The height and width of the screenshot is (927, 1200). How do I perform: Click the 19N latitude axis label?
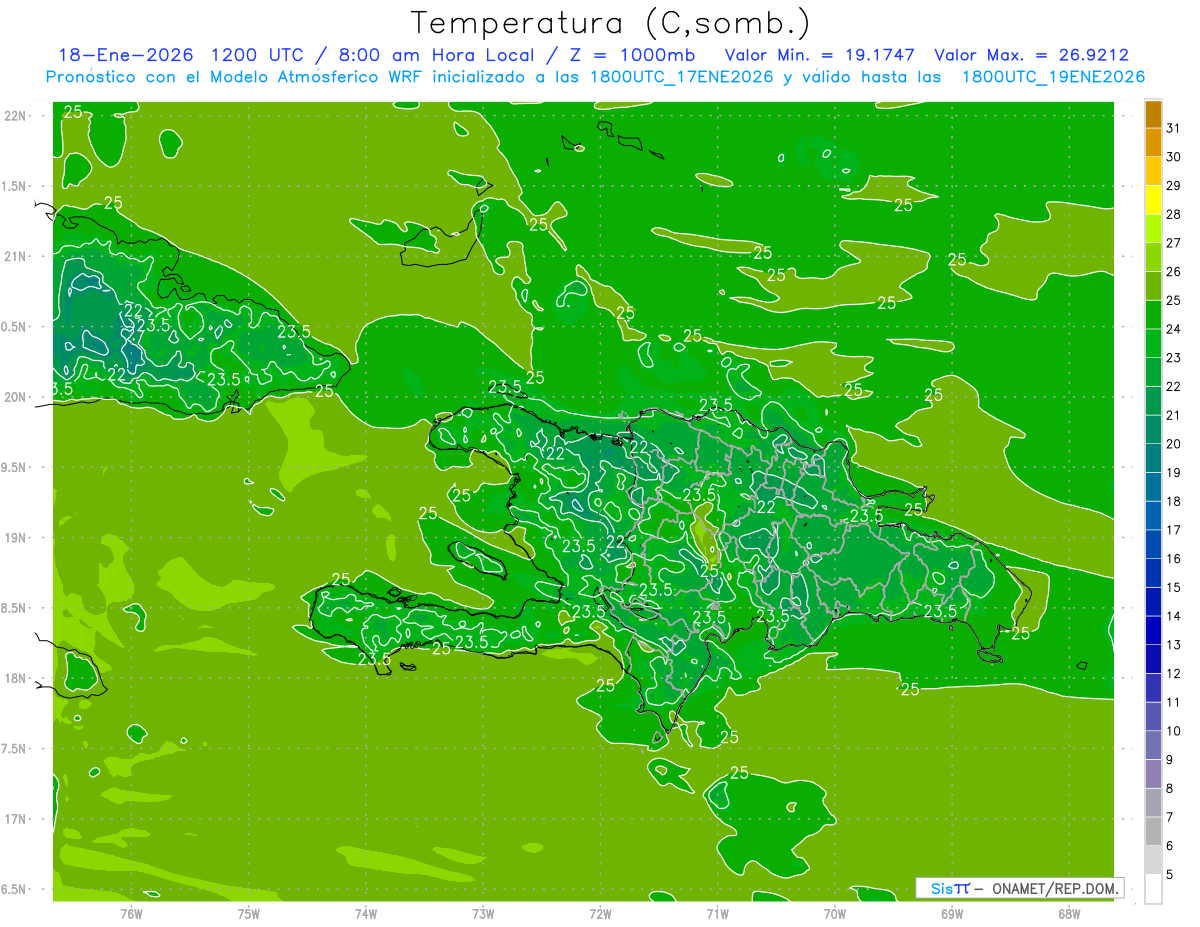15,538
